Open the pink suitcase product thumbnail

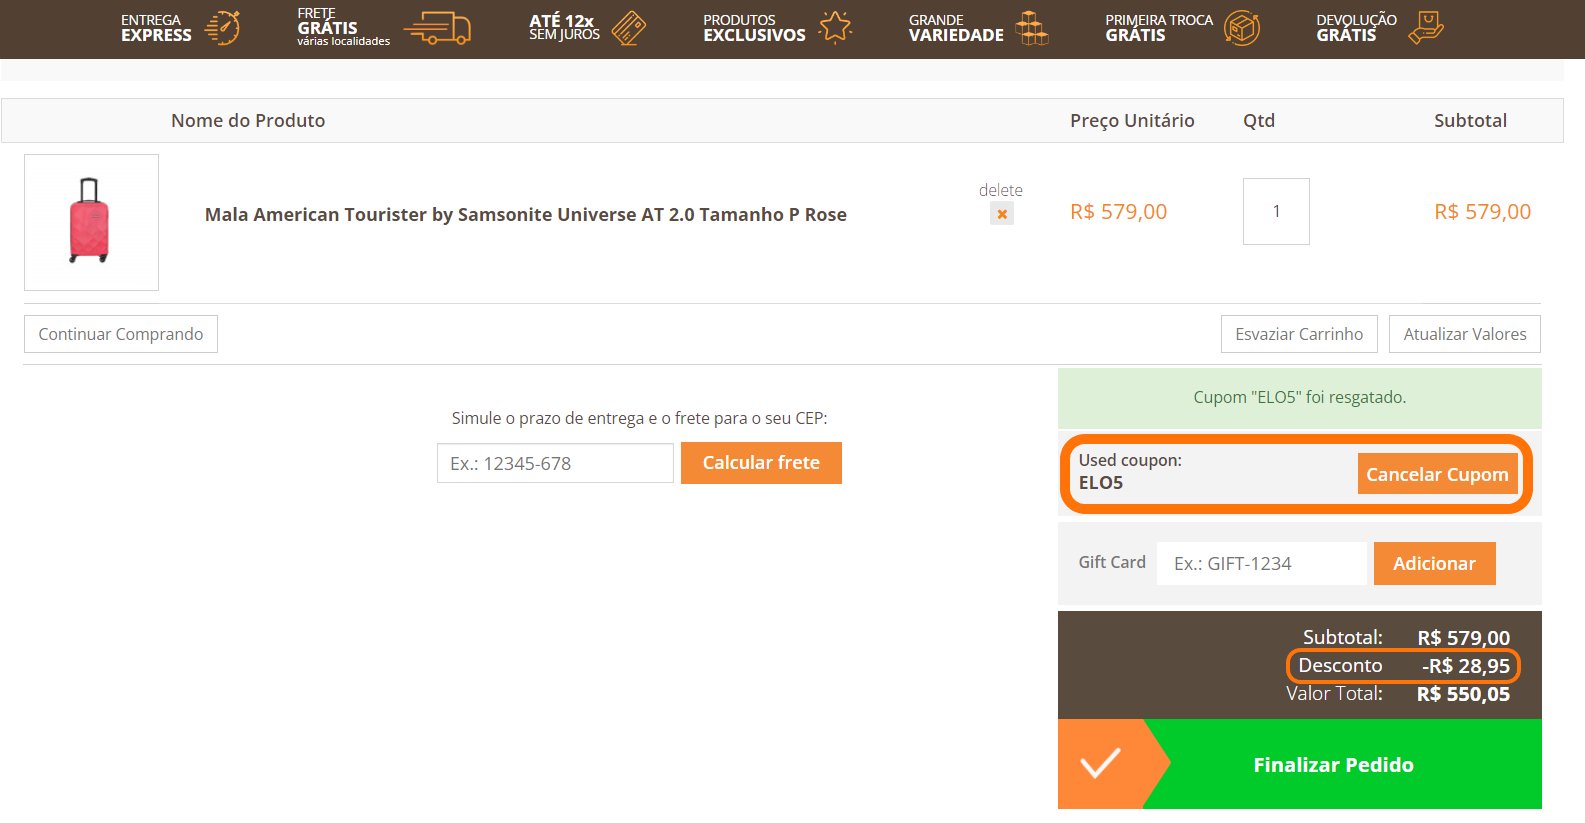click(91, 222)
